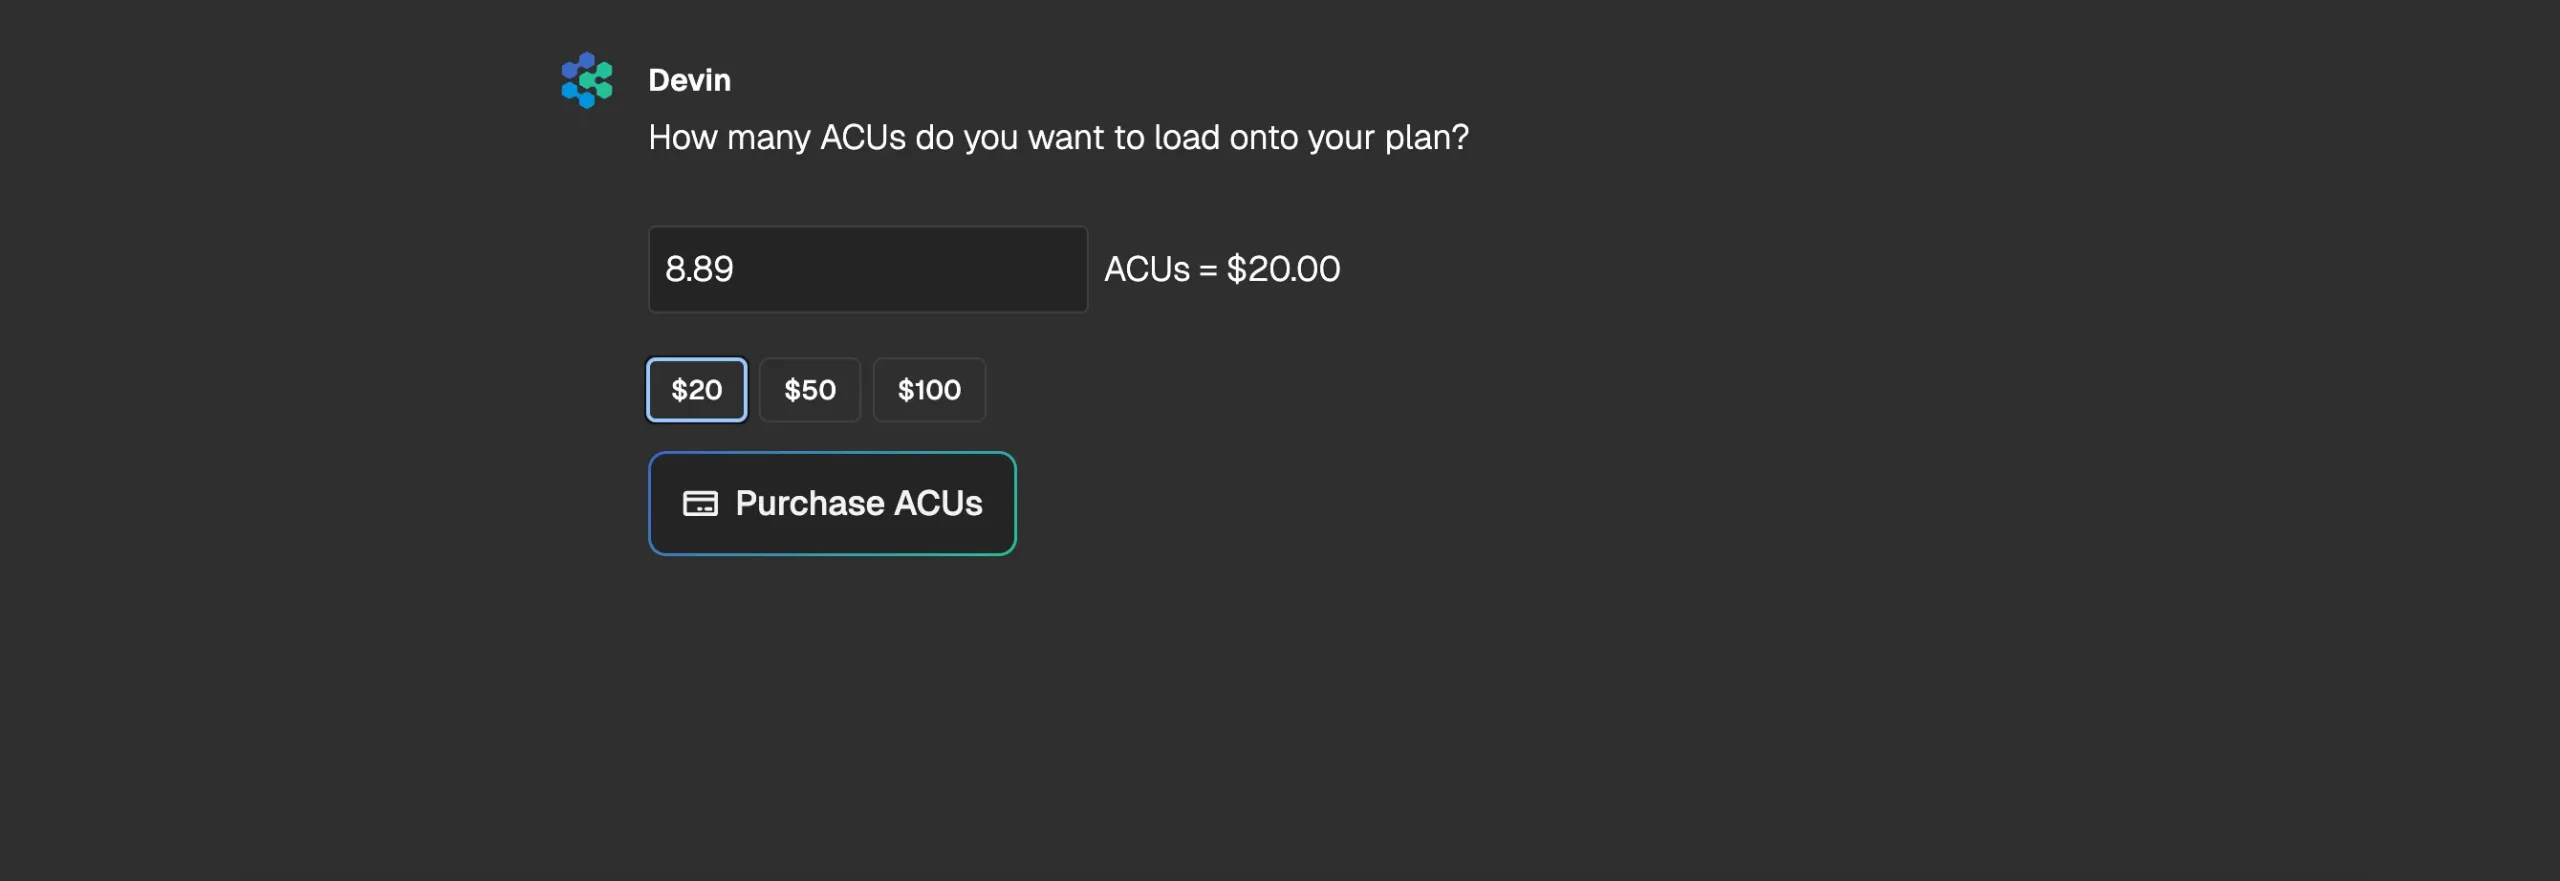Select the $20 preset amount

click(697, 390)
